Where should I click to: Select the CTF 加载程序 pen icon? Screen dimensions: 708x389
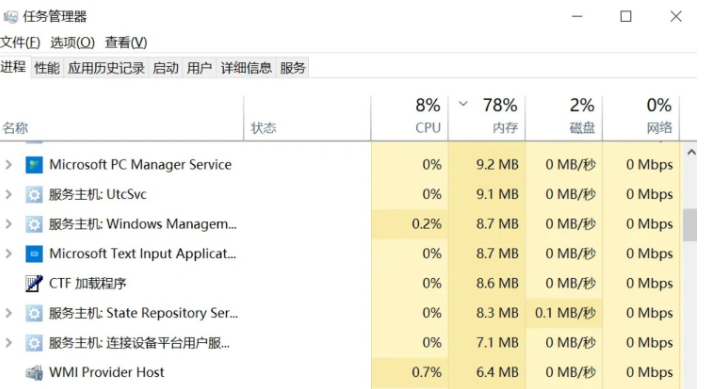tap(34, 283)
